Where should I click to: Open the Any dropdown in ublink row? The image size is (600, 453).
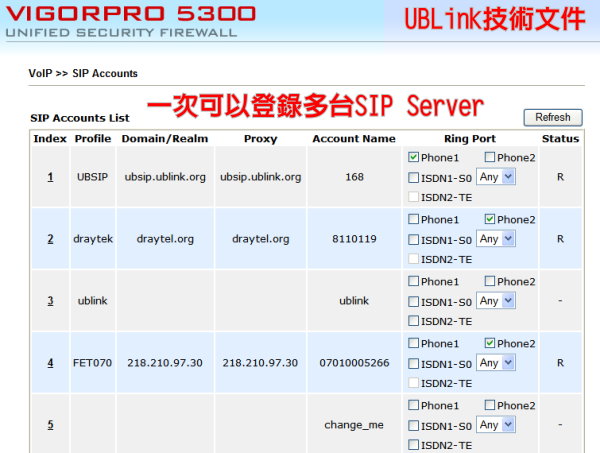click(496, 301)
